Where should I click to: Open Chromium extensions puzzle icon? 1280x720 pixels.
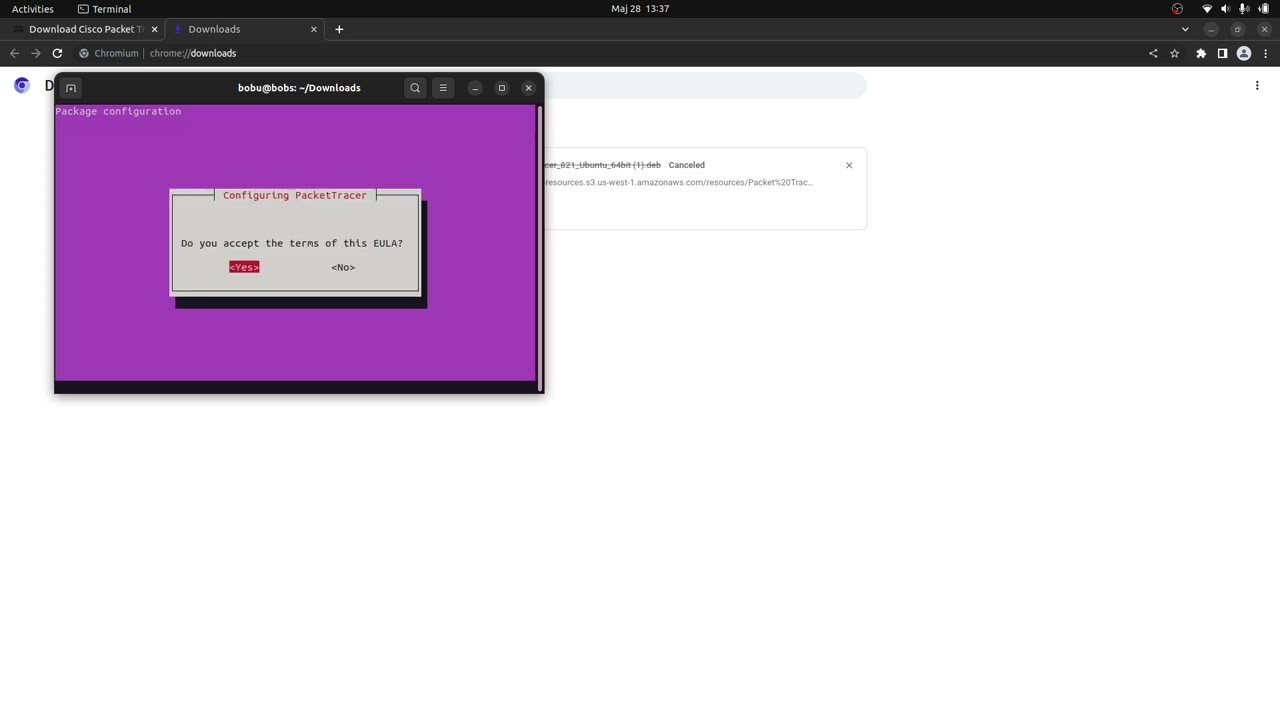[x=1201, y=53]
